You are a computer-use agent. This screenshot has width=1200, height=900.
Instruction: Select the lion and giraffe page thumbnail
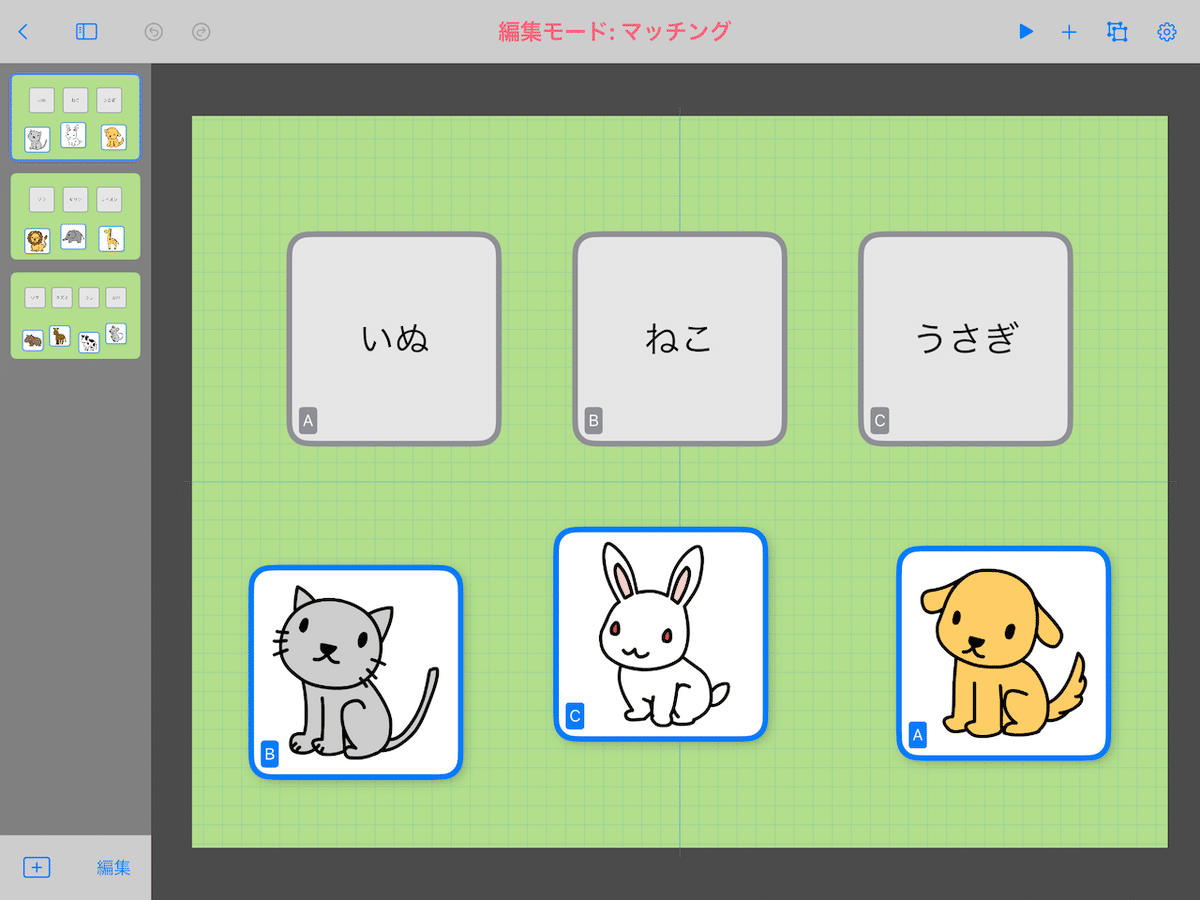tap(76, 216)
